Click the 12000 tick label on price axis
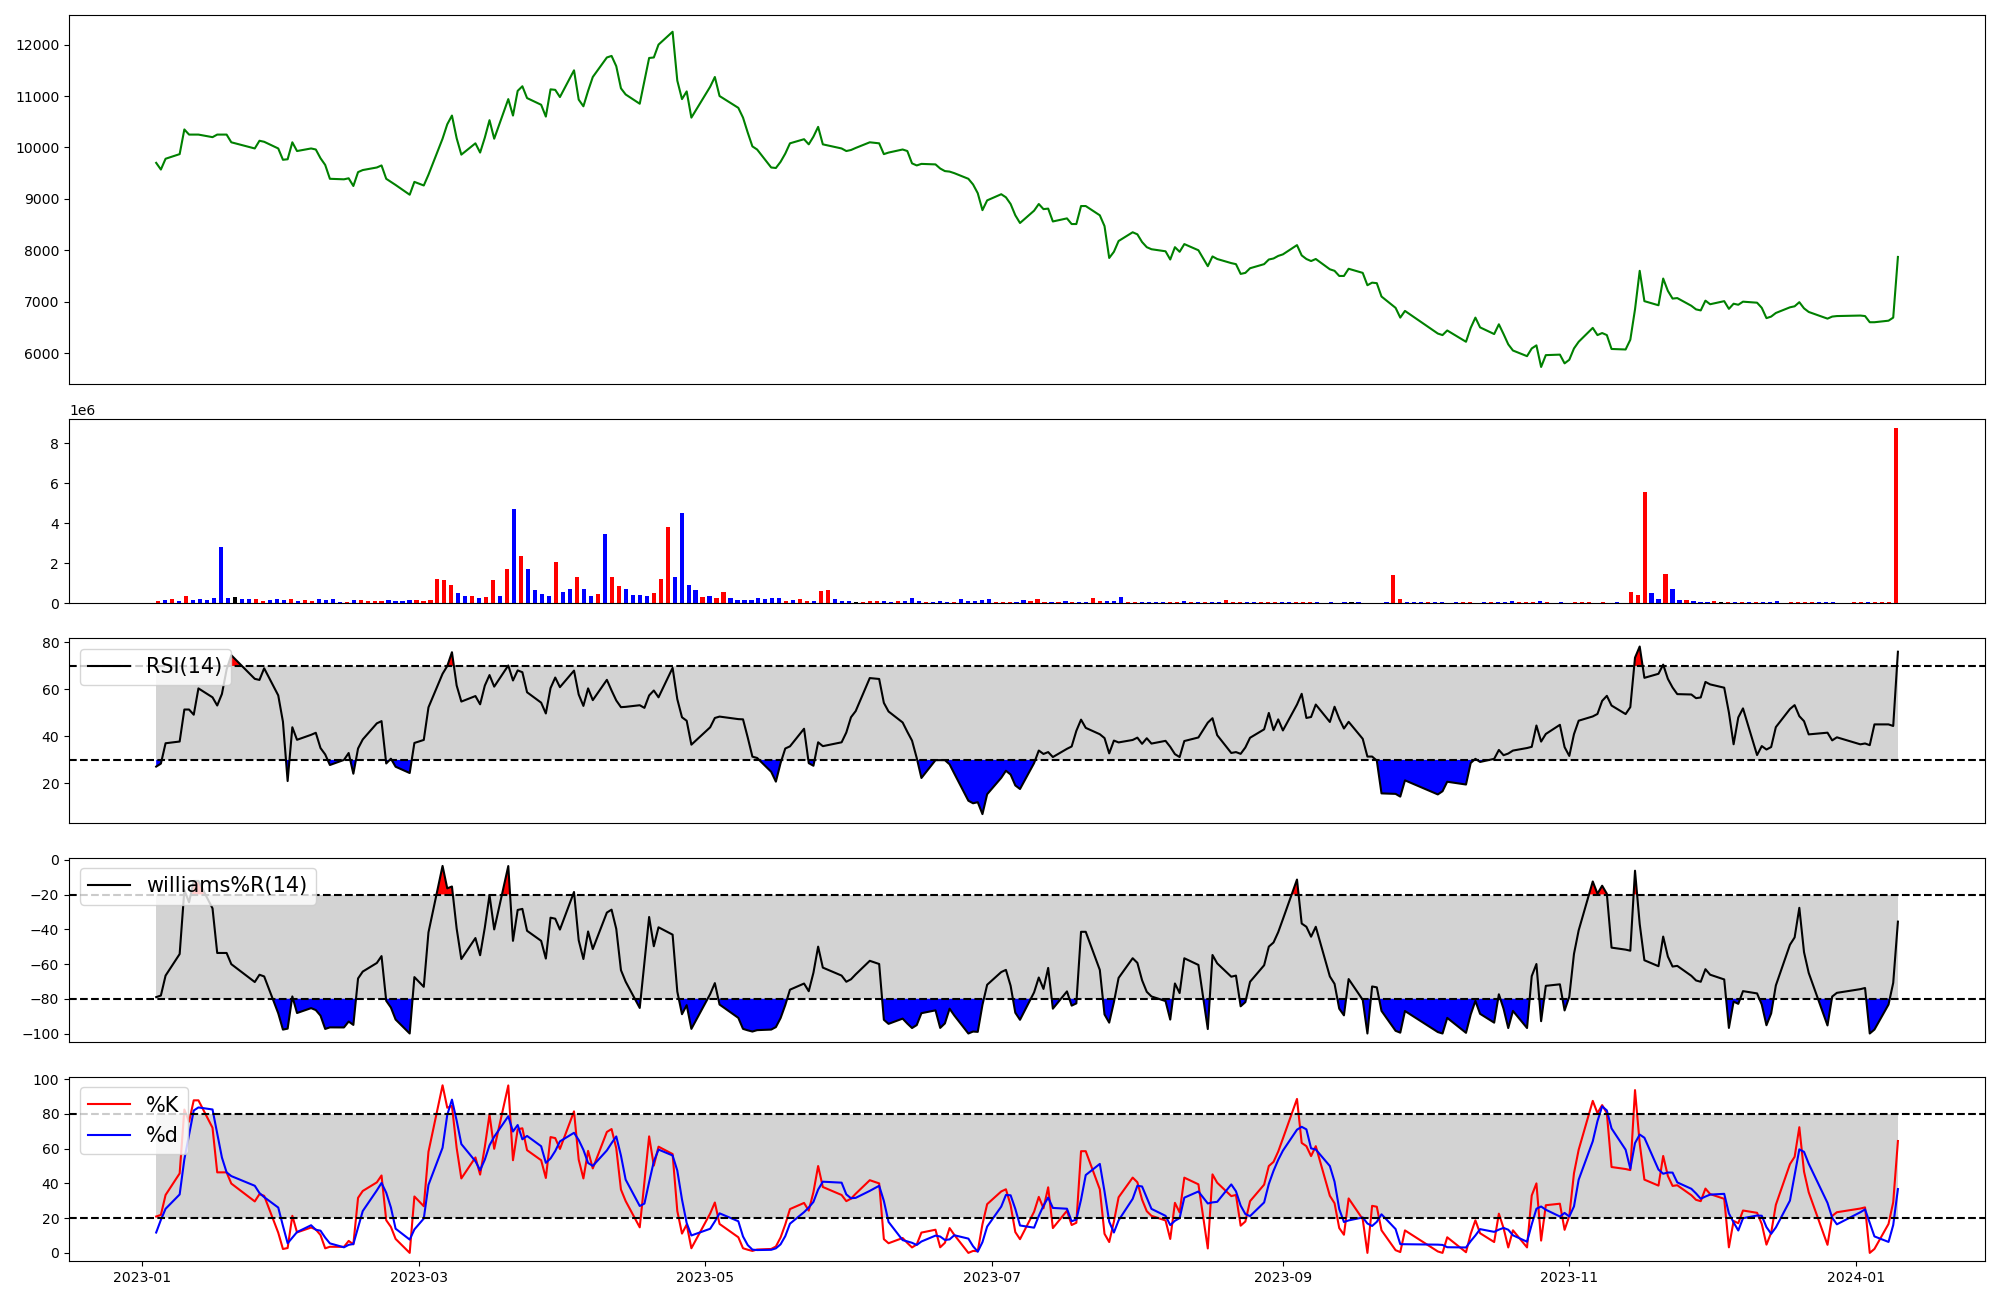 tap(38, 45)
